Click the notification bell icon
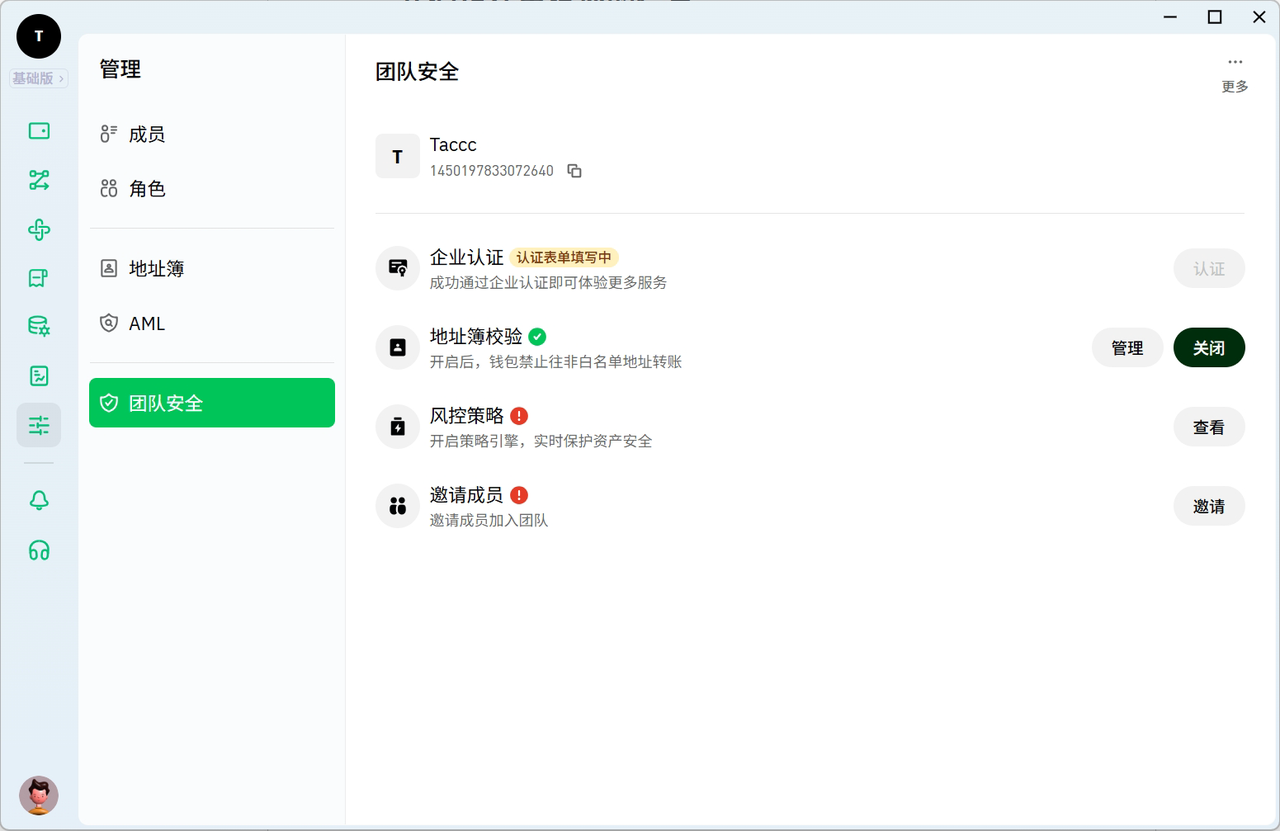This screenshot has width=1280, height=831. (39, 501)
